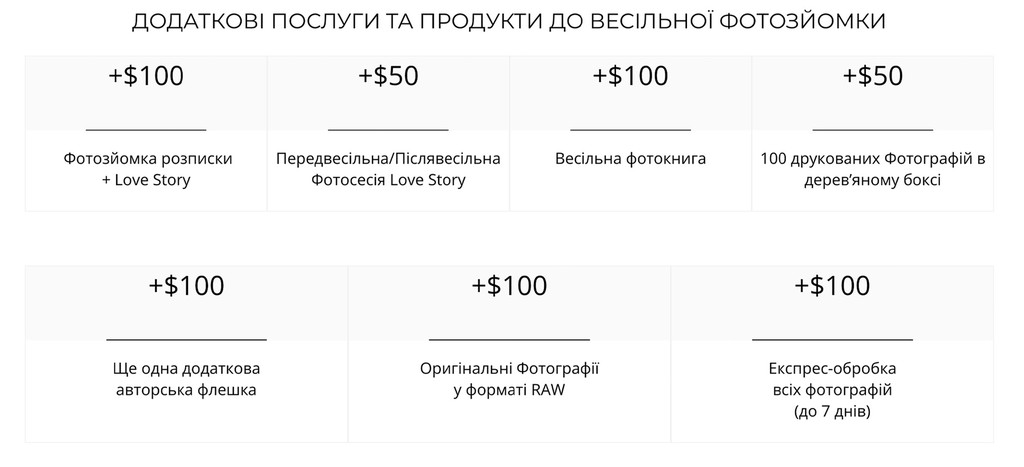Select the Ще одна додаткова авторська флешка text

click(x=187, y=379)
